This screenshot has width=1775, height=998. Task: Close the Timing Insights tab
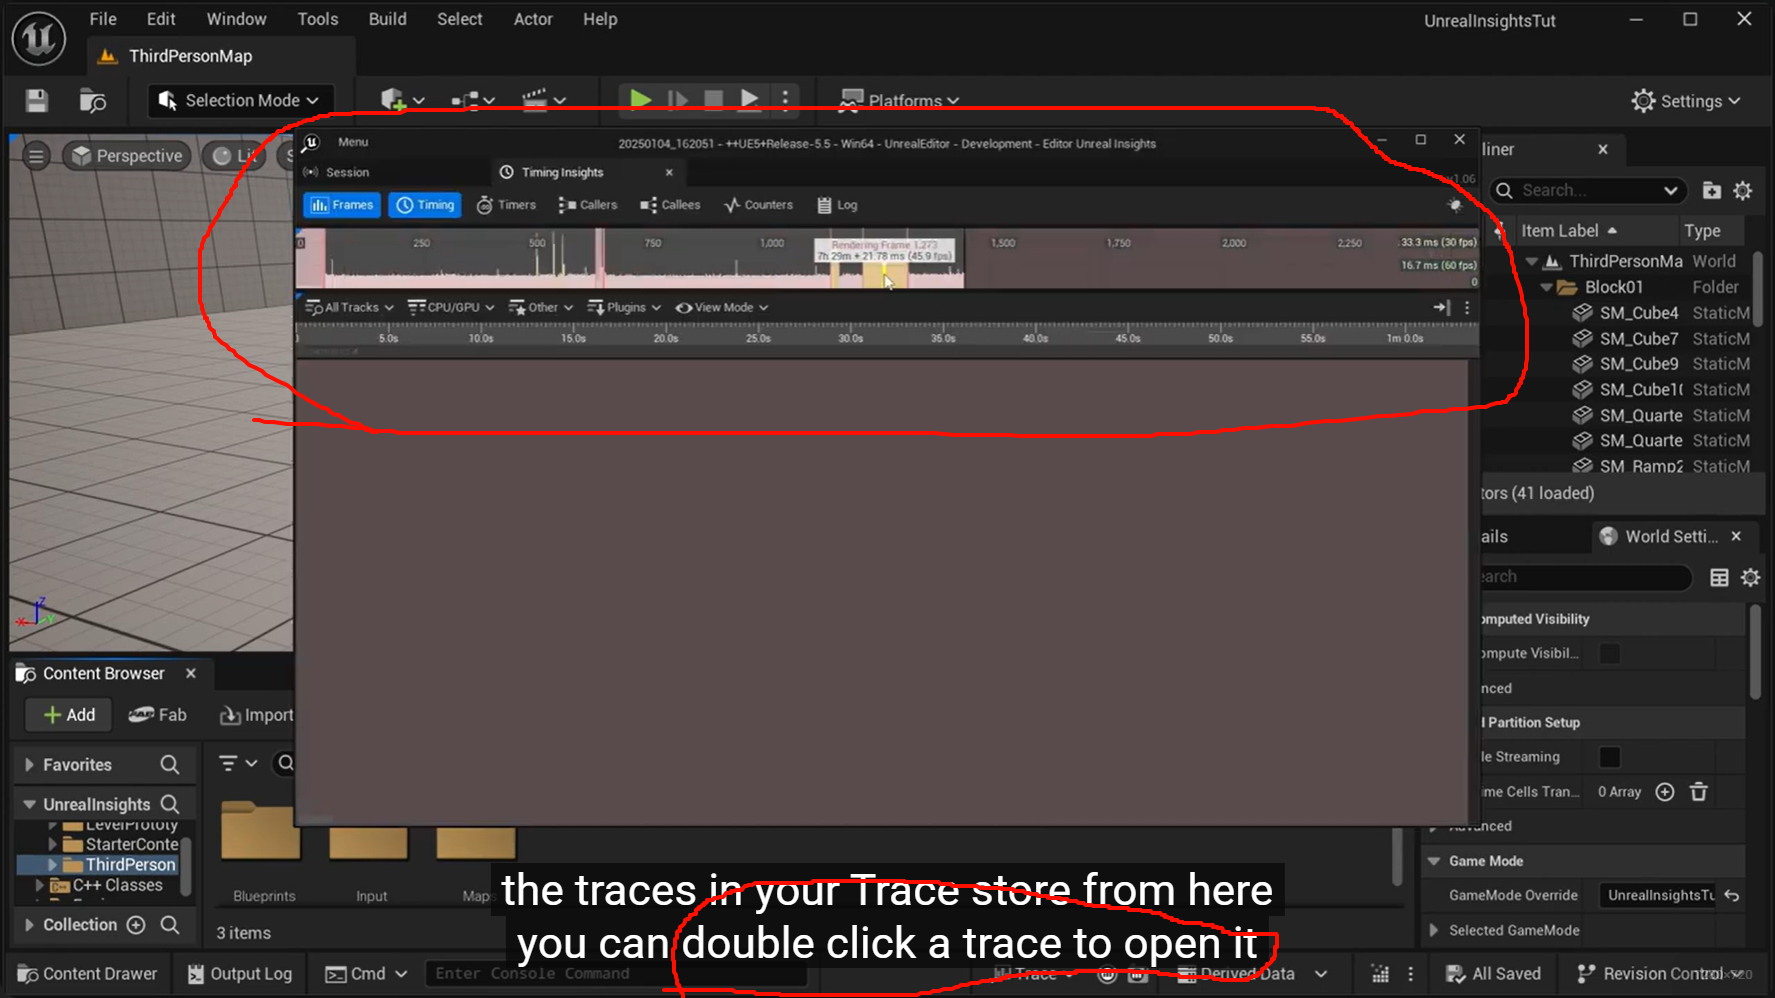tap(669, 172)
